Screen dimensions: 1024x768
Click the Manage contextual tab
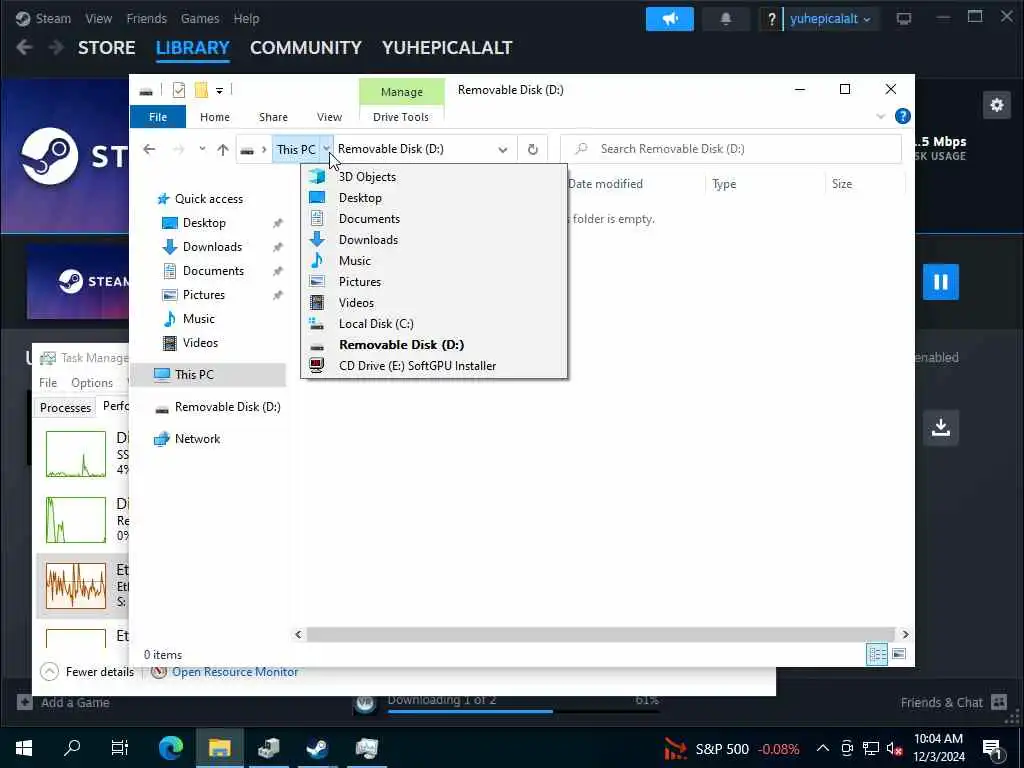click(402, 92)
